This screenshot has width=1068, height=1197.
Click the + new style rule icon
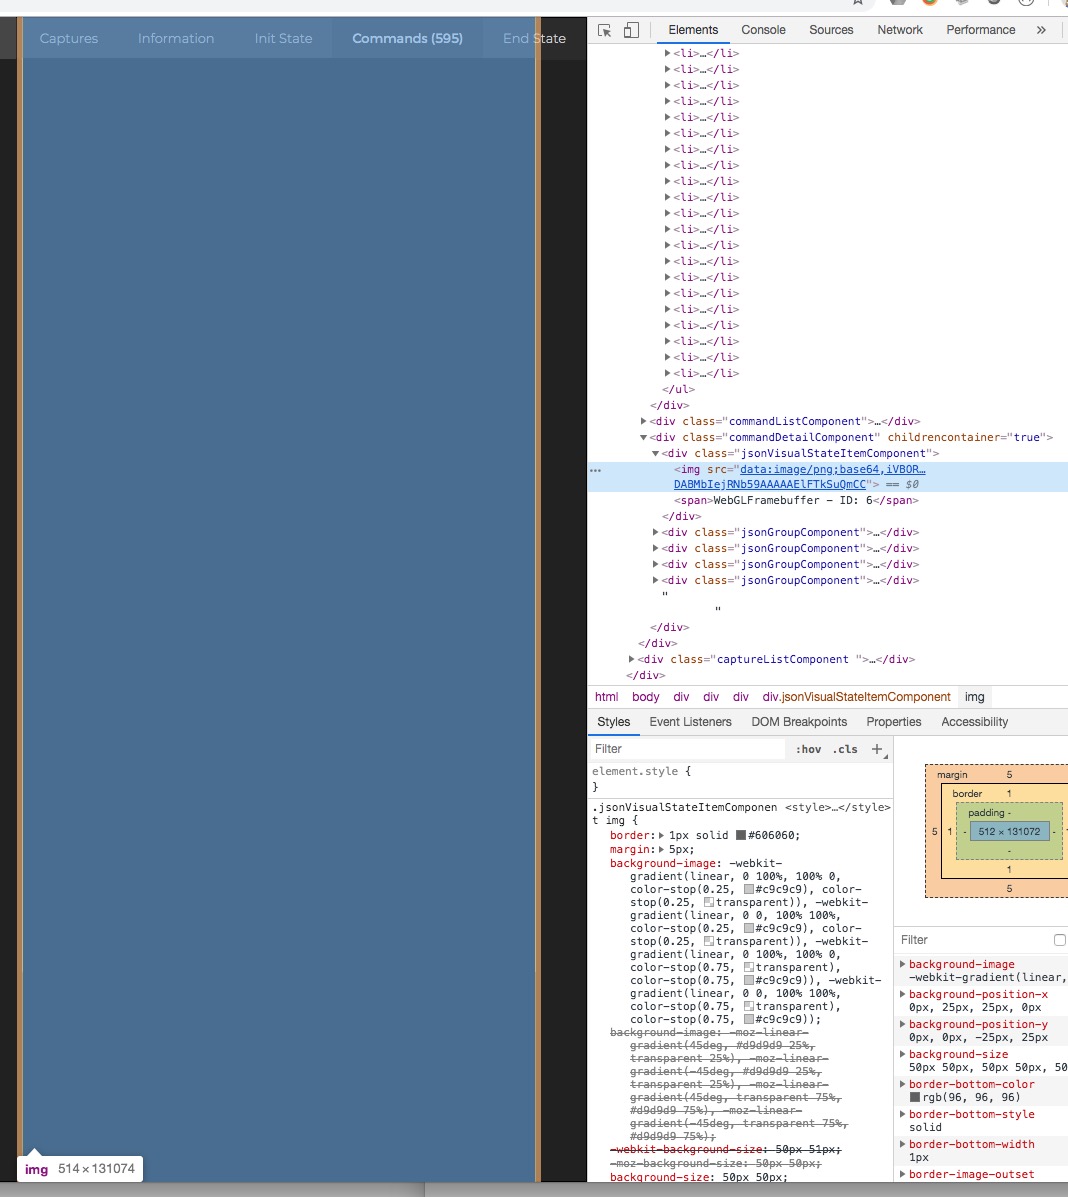point(876,748)
